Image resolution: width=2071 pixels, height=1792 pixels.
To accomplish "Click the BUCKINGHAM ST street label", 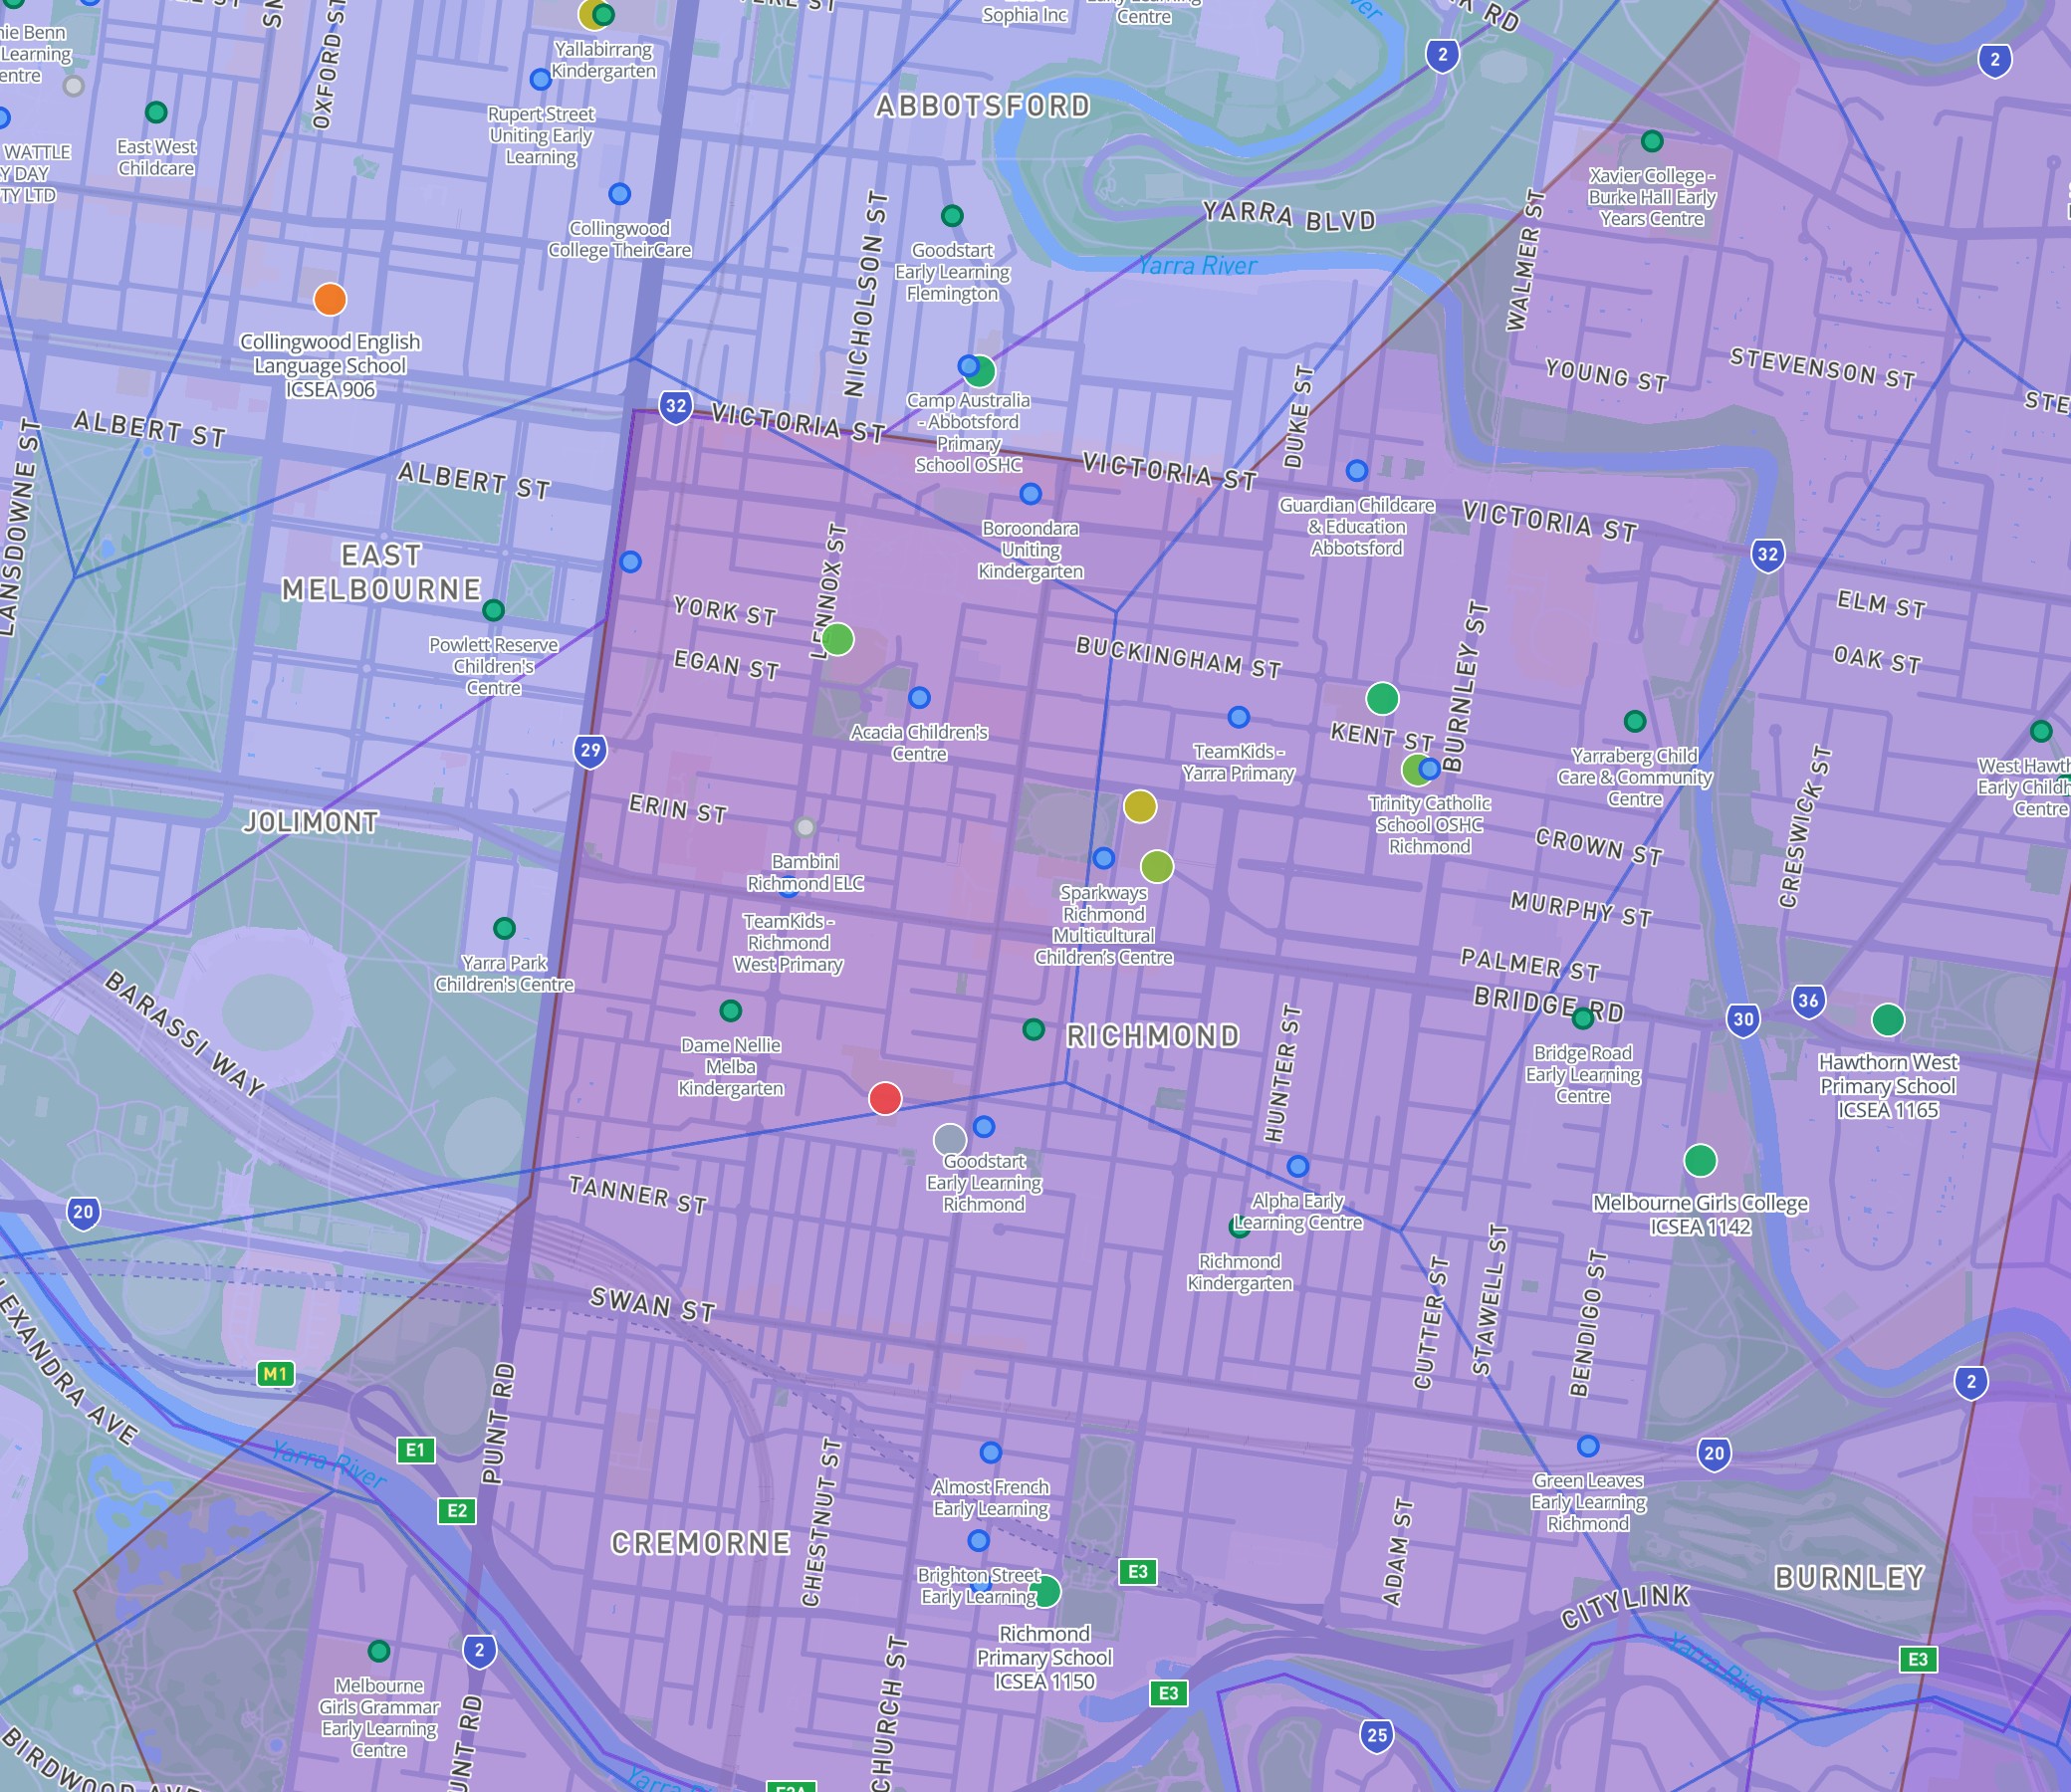I will tap(1179, 657).
